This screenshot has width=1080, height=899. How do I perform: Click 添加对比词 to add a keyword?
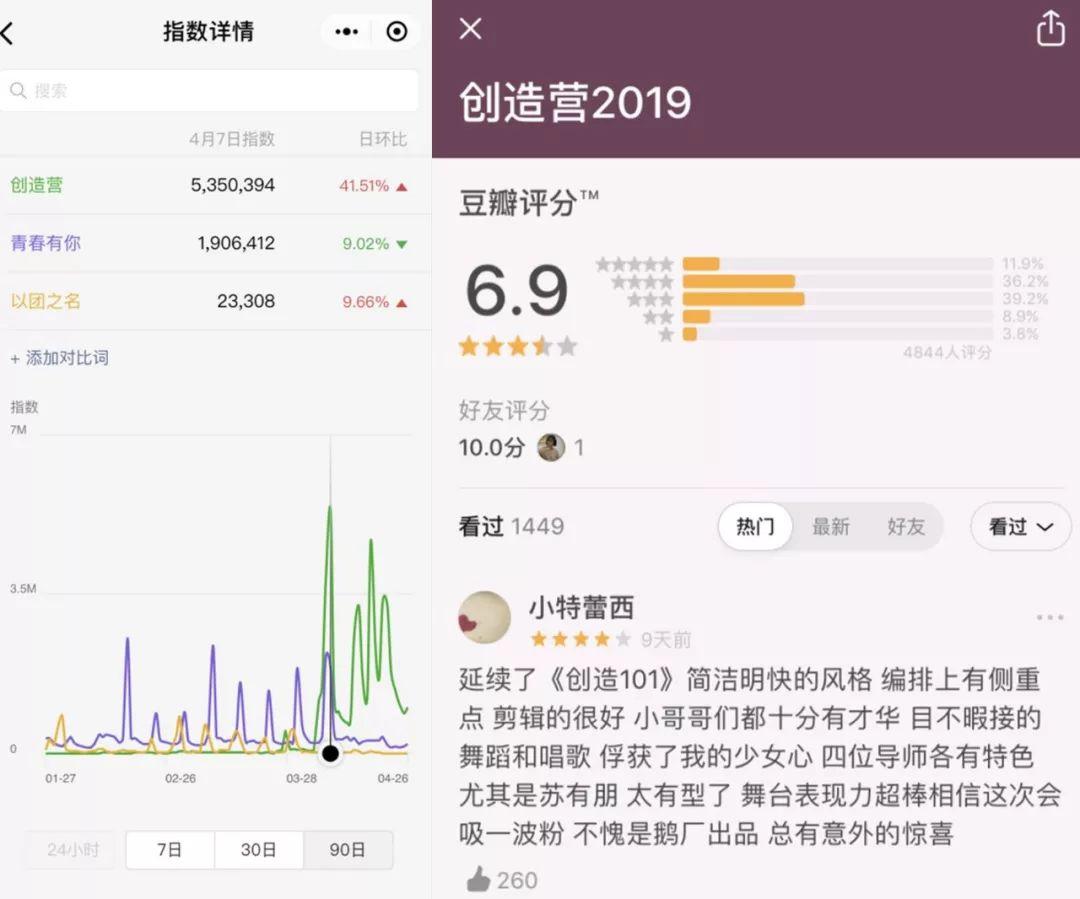[60, 358]
